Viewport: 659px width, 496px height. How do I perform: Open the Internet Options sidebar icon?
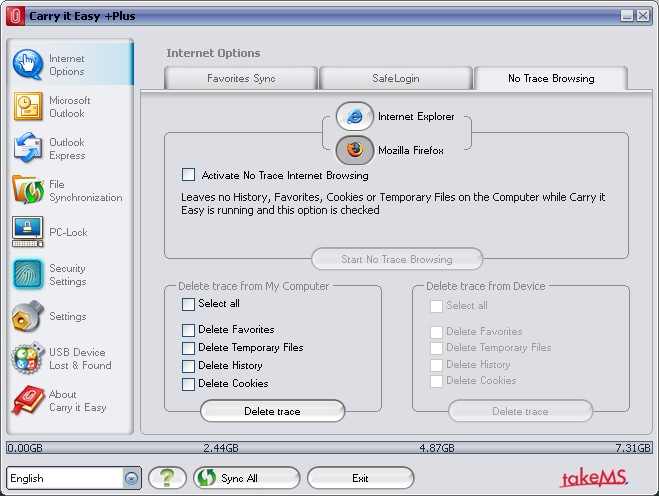click(x=28, y=64)
